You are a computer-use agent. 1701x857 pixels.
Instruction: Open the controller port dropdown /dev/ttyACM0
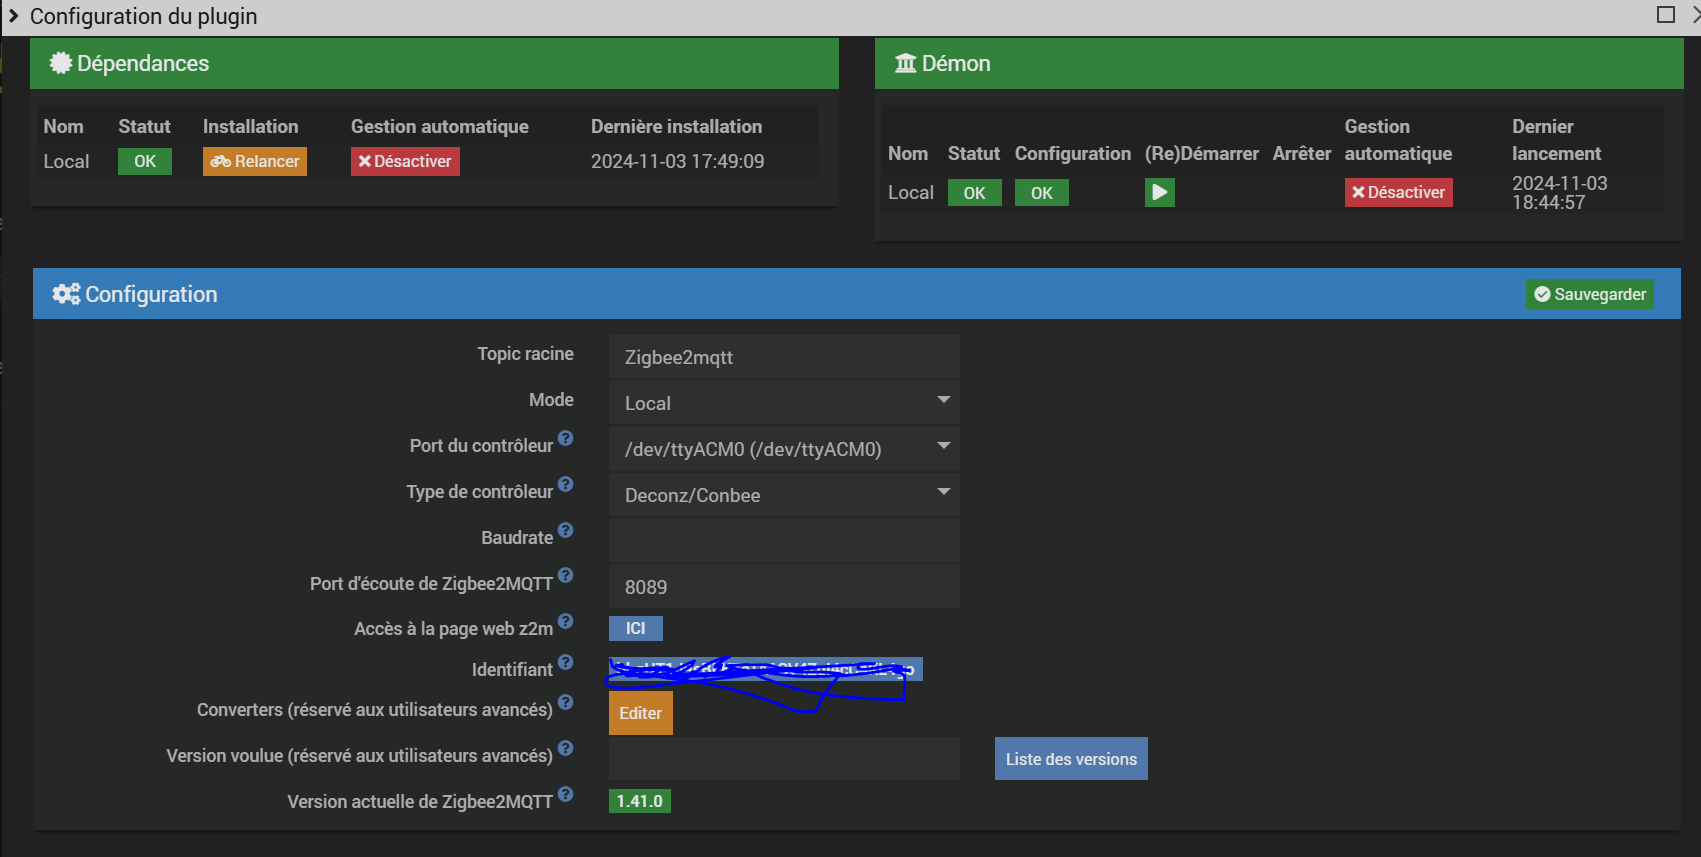pyautogui.click(x=783, y=449)
